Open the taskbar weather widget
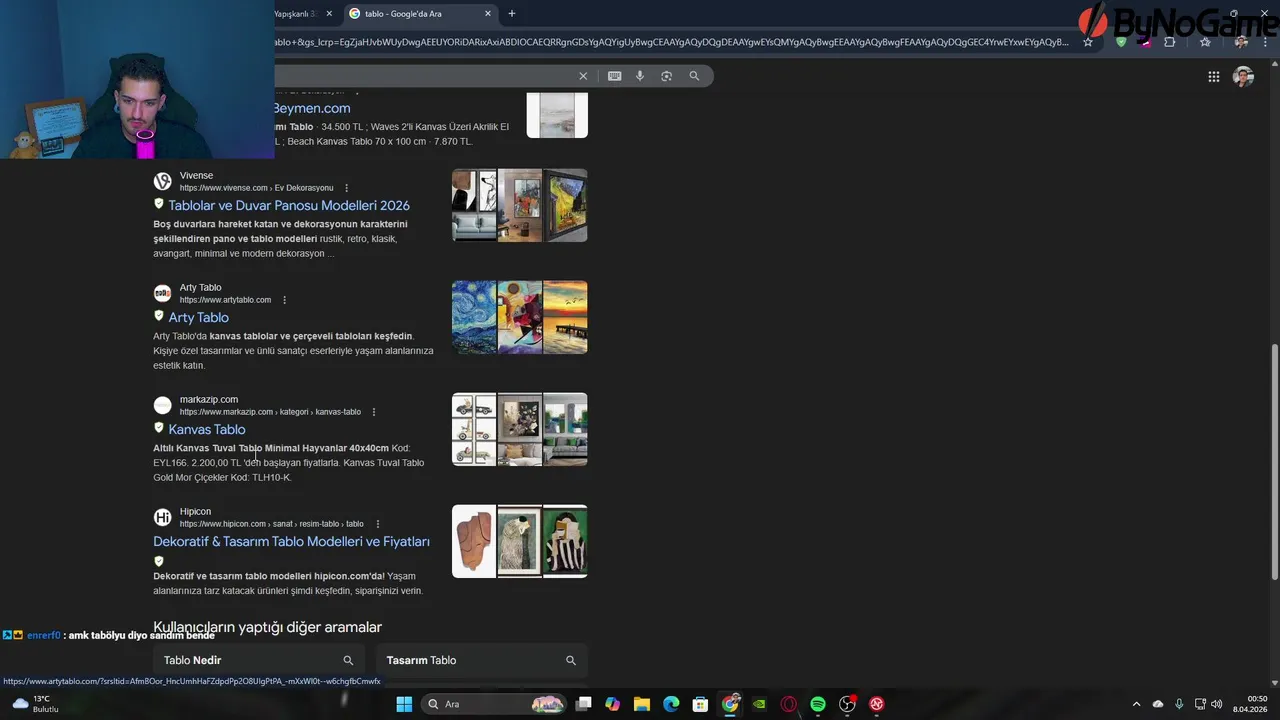The width and height of the screenshot is (1280, 720). pos(36,704)
